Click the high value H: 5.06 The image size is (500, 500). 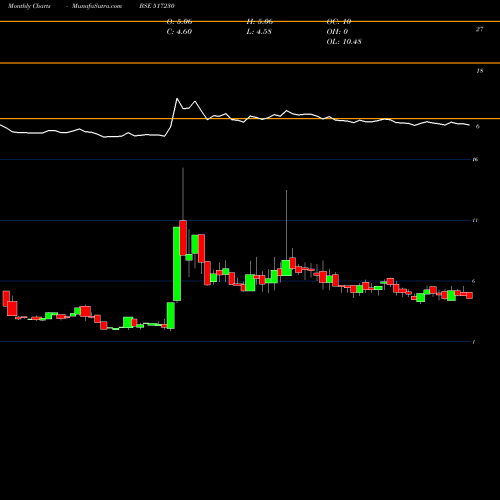pos(260,22)
